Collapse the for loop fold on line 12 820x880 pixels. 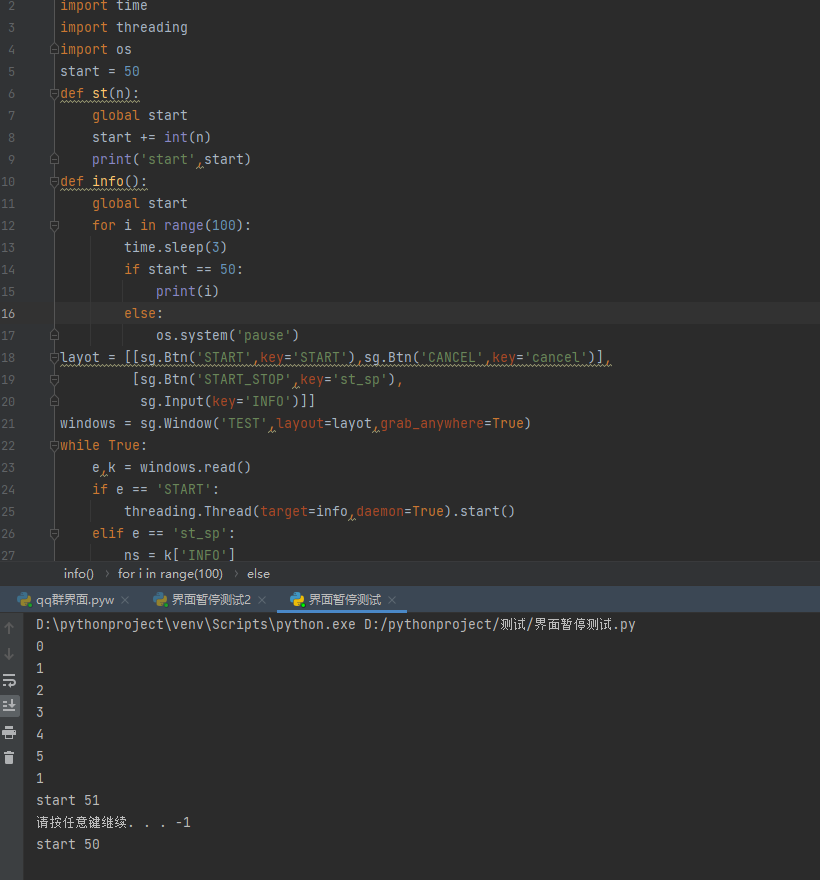[x=54, y=226]
